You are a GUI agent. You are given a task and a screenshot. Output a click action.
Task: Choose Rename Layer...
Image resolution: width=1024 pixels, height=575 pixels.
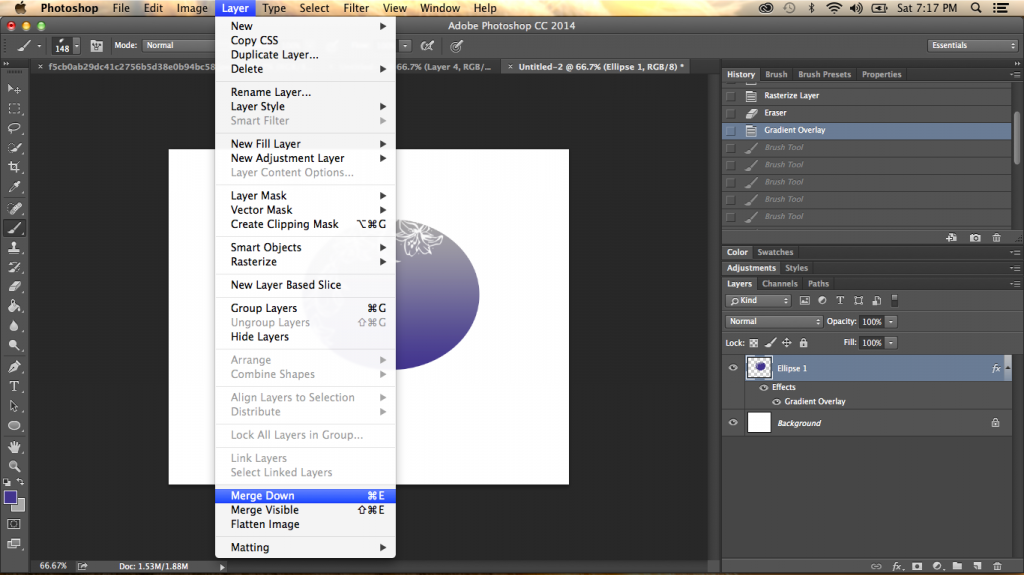305,92
